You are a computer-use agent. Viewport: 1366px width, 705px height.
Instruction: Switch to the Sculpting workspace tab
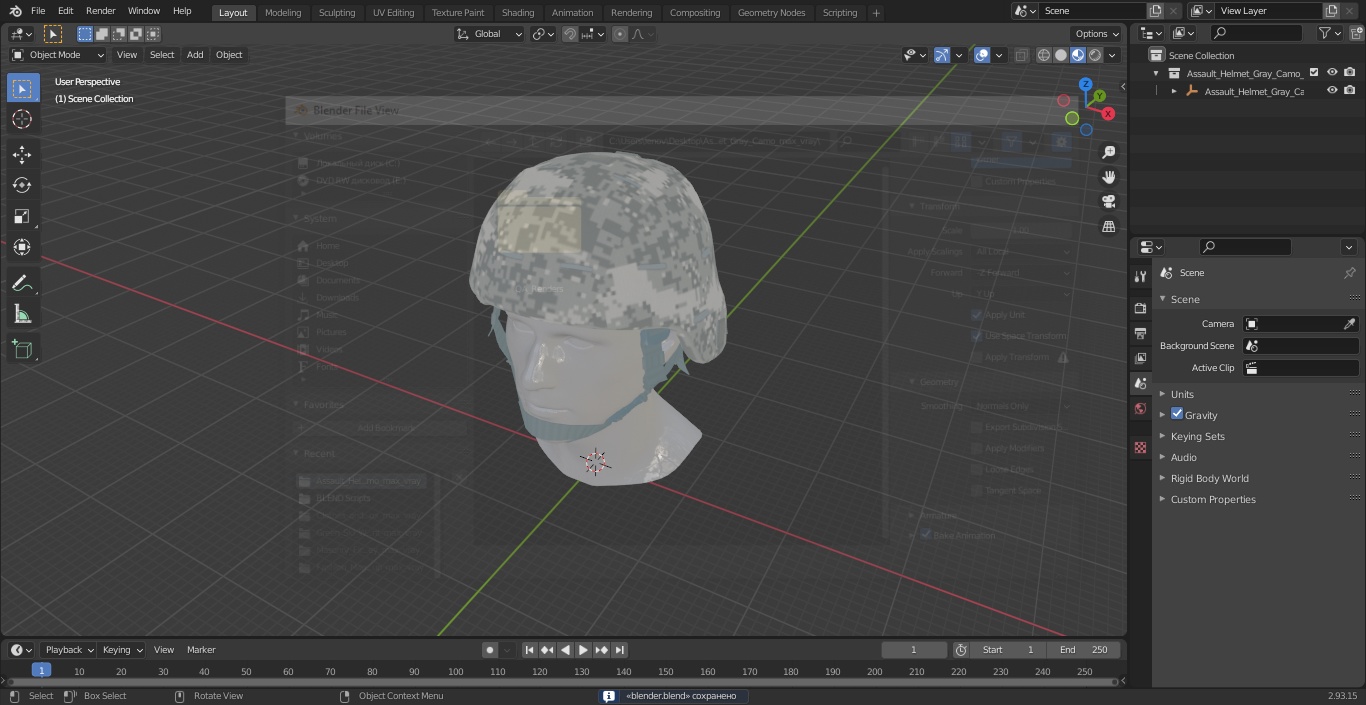click(336, 12)
